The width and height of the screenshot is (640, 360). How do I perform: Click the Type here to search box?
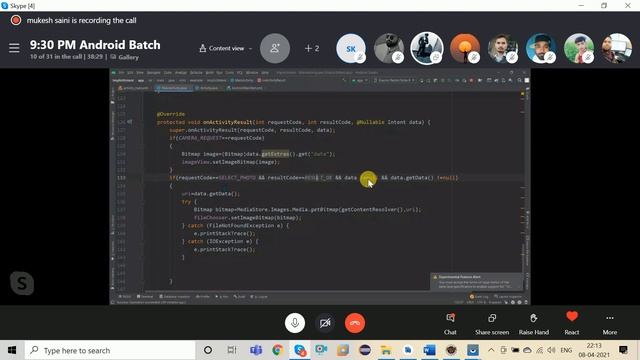[x=110, y=350]
